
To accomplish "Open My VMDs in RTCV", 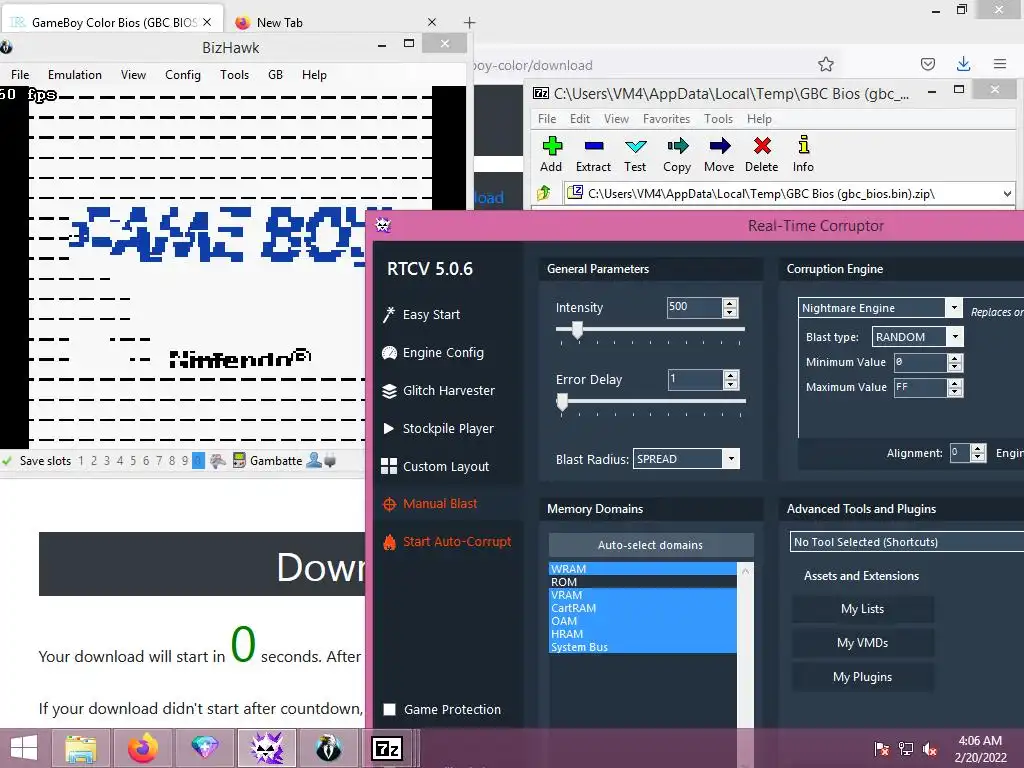I will coord(863,643).
